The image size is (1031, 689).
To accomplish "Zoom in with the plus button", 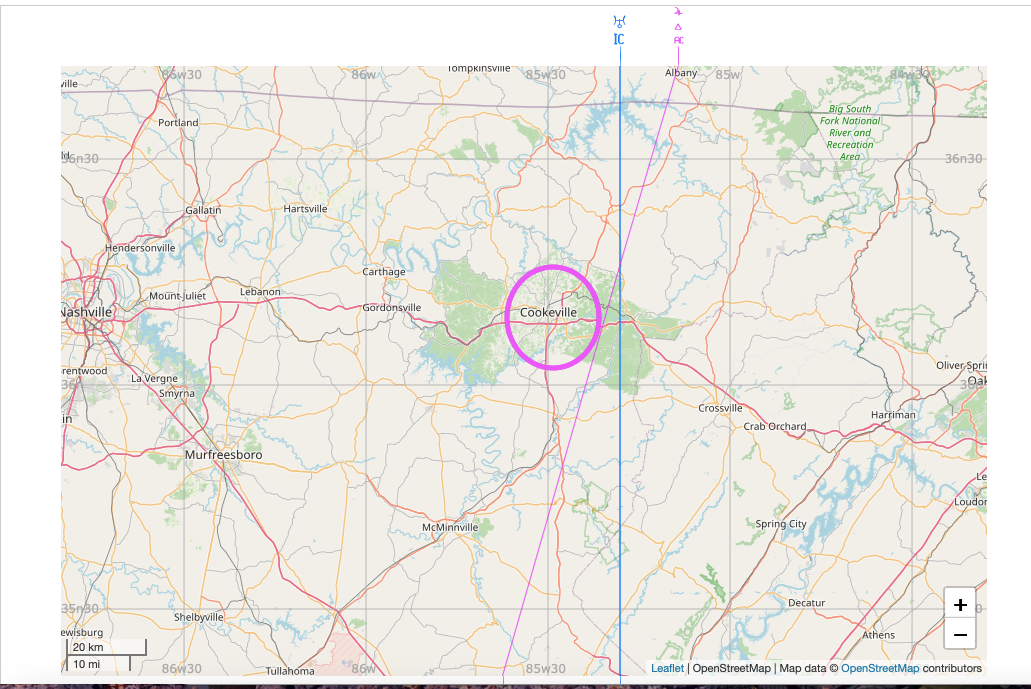I will pyautogui.click(x=960, y=604).
